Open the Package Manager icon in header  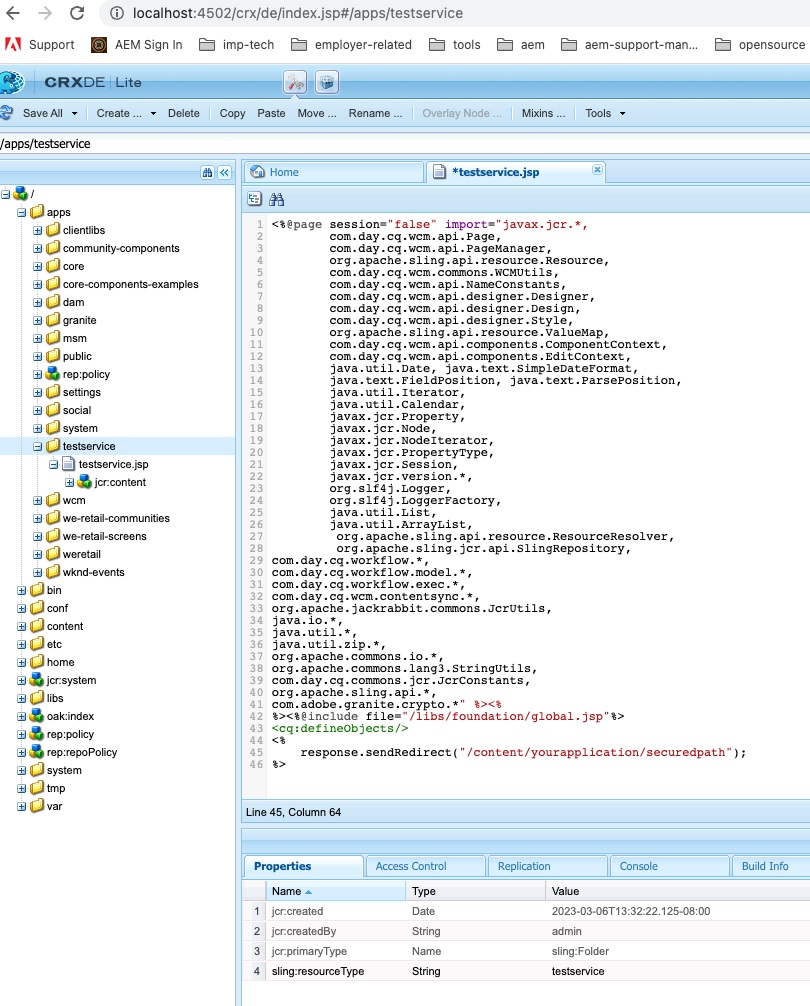tap(326, 82)
